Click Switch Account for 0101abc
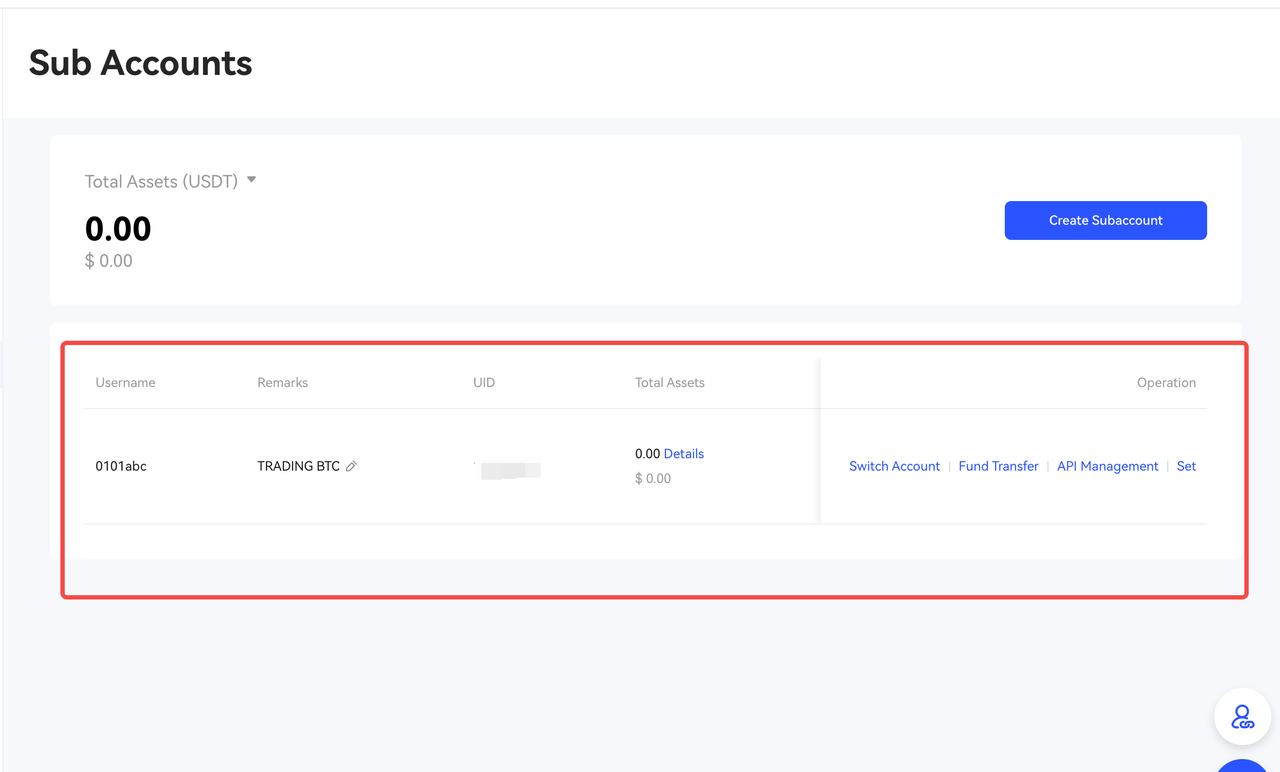 (894, 467)
